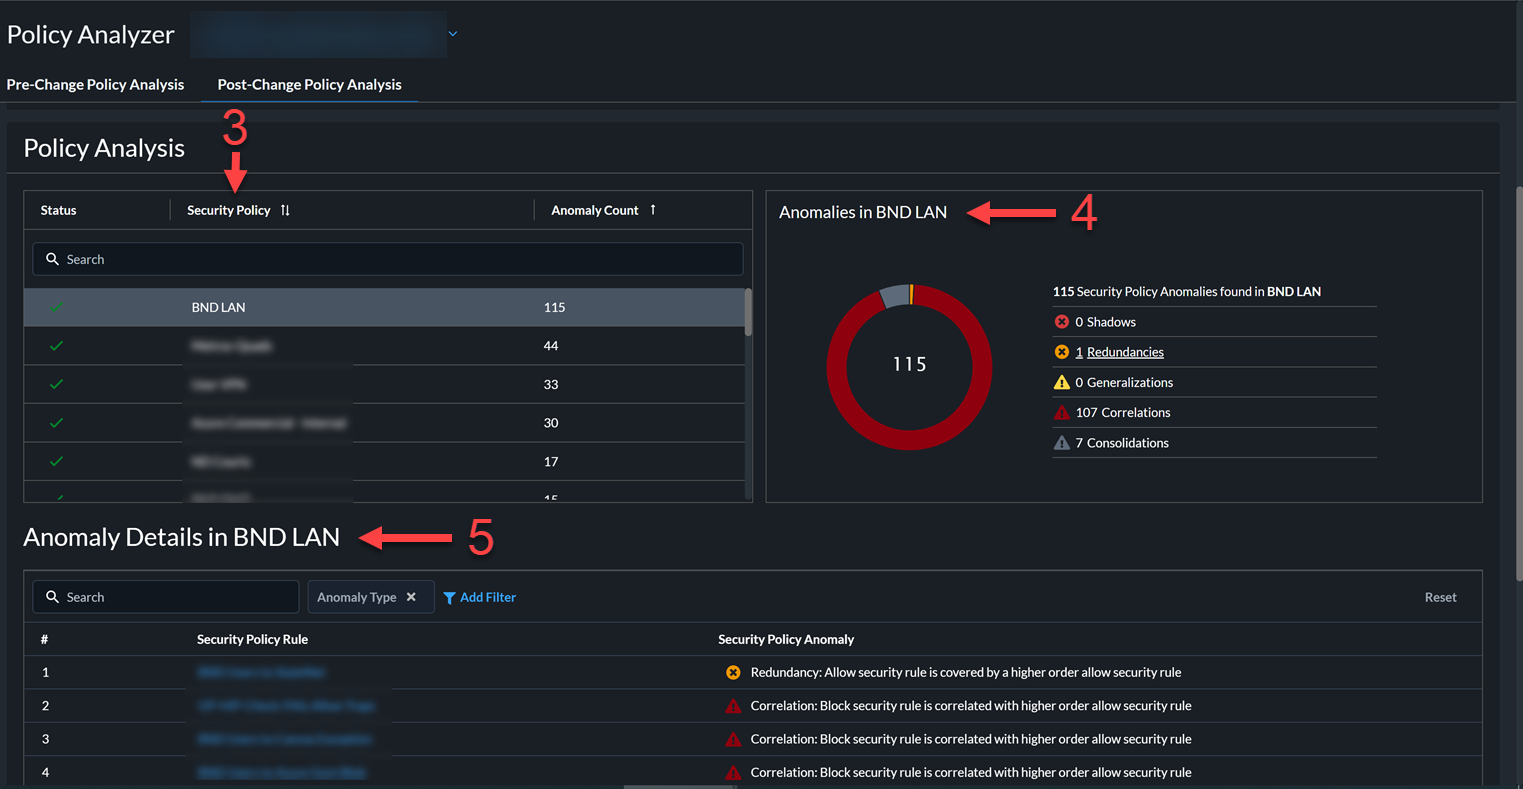Switch to Pre-Change Policy Analysis tab
Image resolution: width=1523 pixels, height=789 pixels.
(x=95, y=85)
